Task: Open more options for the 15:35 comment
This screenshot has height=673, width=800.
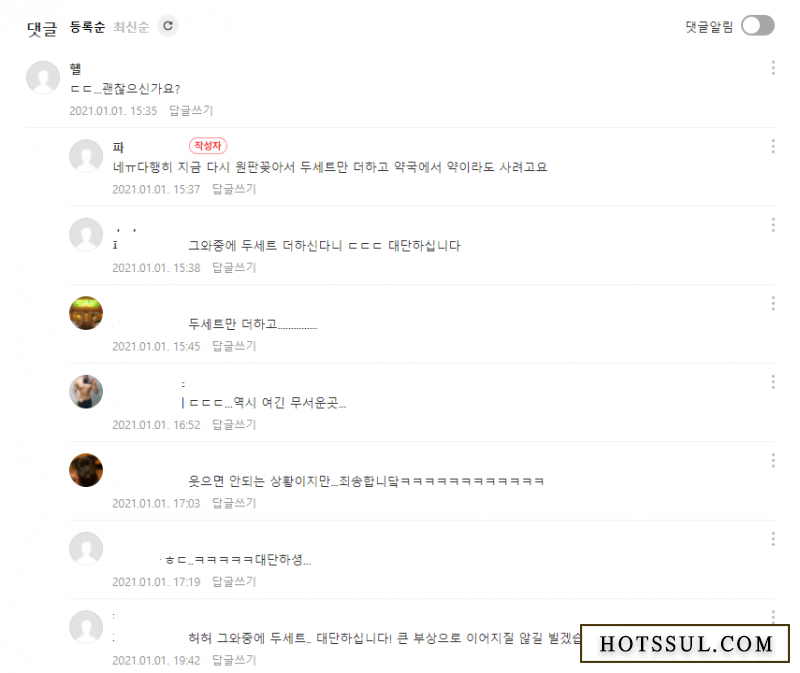Action: tap(773, 68)
